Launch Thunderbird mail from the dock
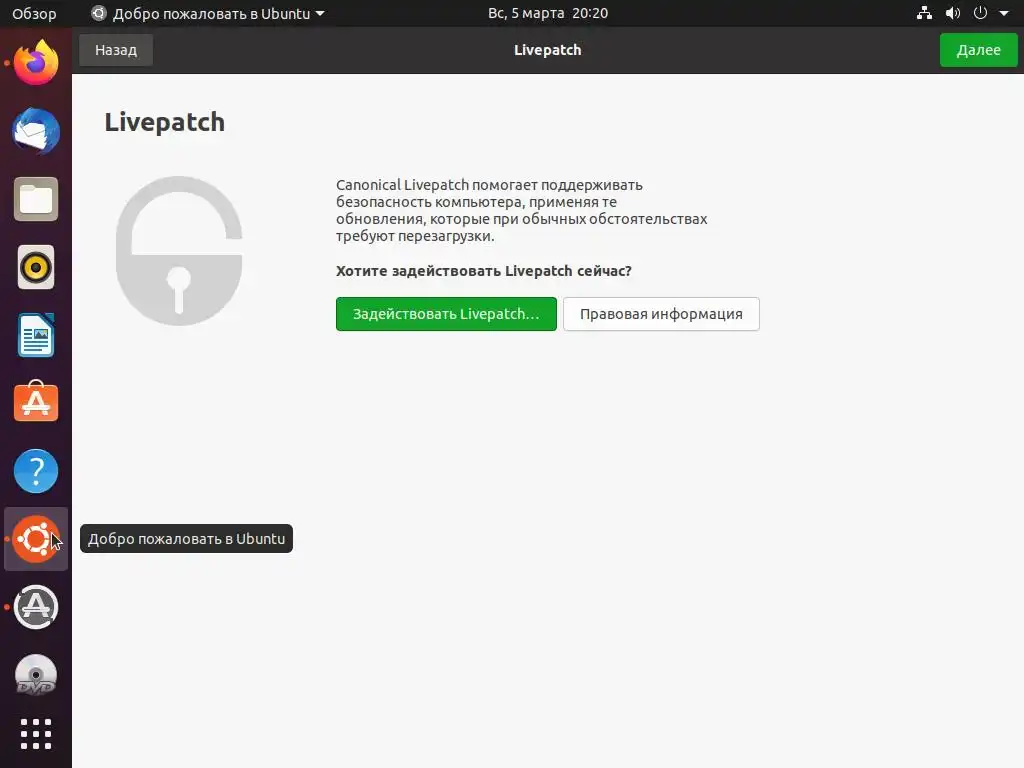Viewport: 1024px width, 768px height. pos(36,131)
